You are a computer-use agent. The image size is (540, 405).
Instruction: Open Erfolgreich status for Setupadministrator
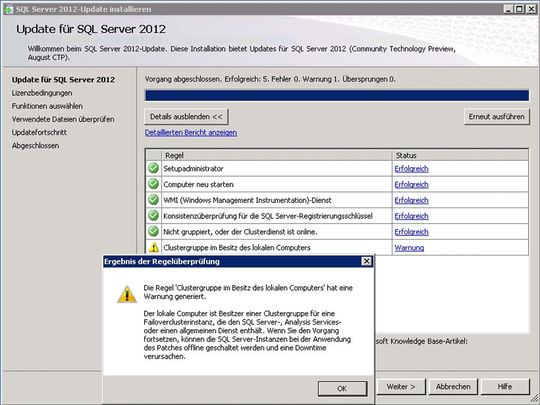(412, 169)
